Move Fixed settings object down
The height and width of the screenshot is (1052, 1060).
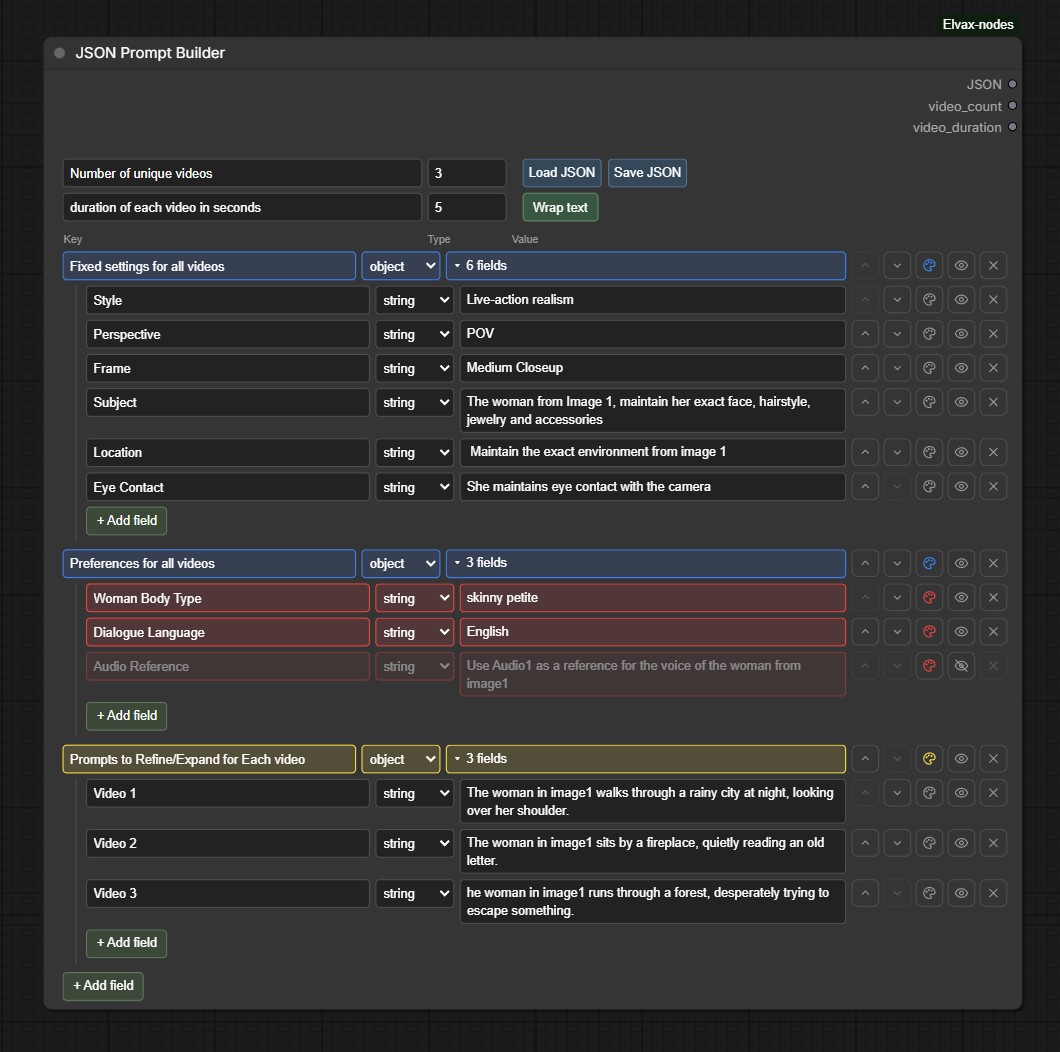pyautogui.click(x=897, y=266)
